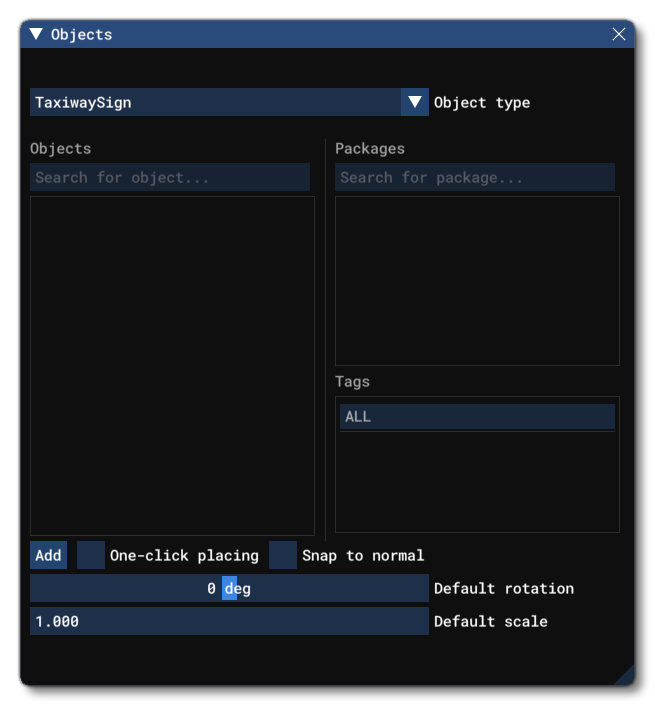The image size is (655, 706).
Task: Open the Object type dropdown arrow
Action: (x=415, y=102)
